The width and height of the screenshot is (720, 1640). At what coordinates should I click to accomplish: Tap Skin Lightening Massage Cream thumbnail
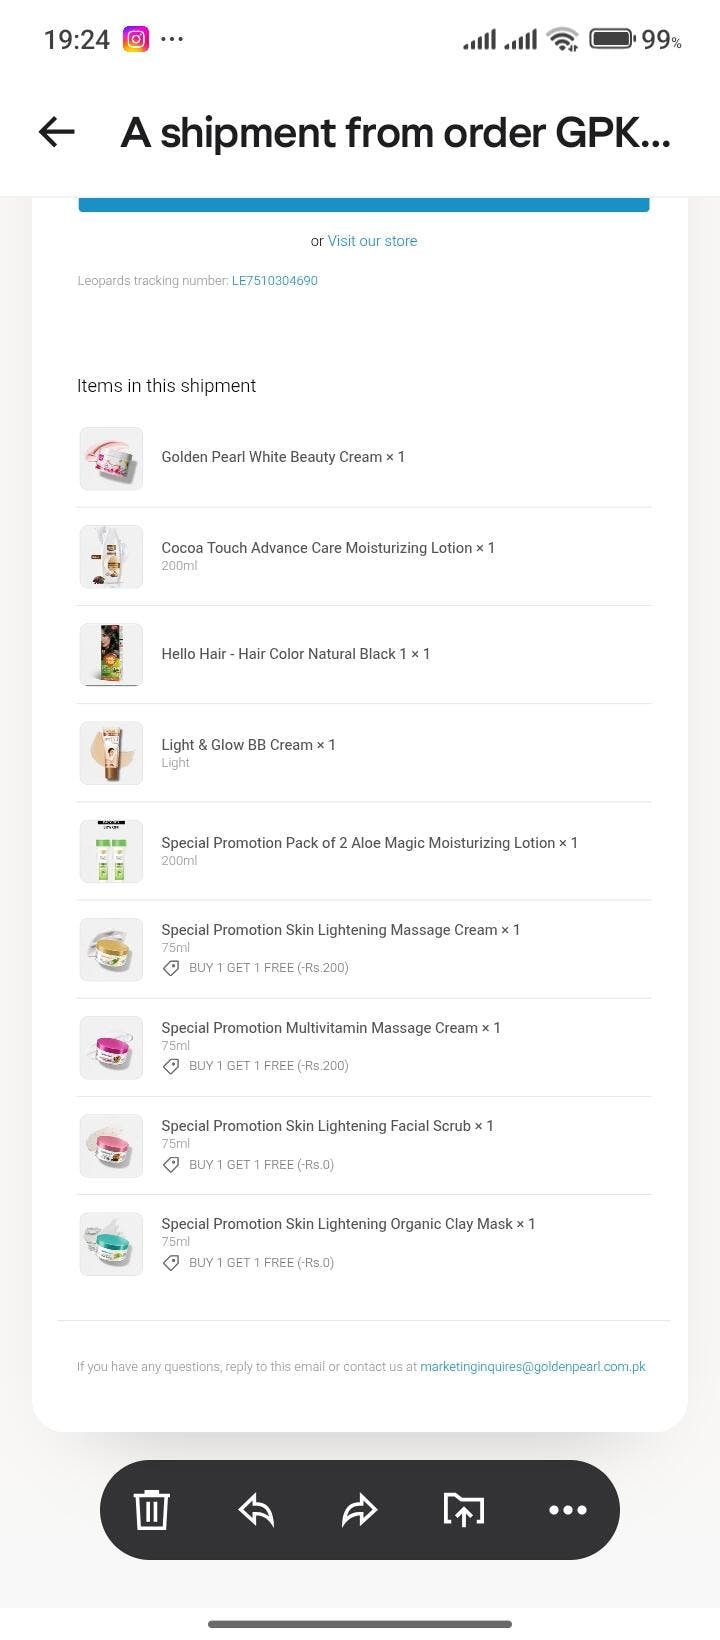[x=111, y=948]
